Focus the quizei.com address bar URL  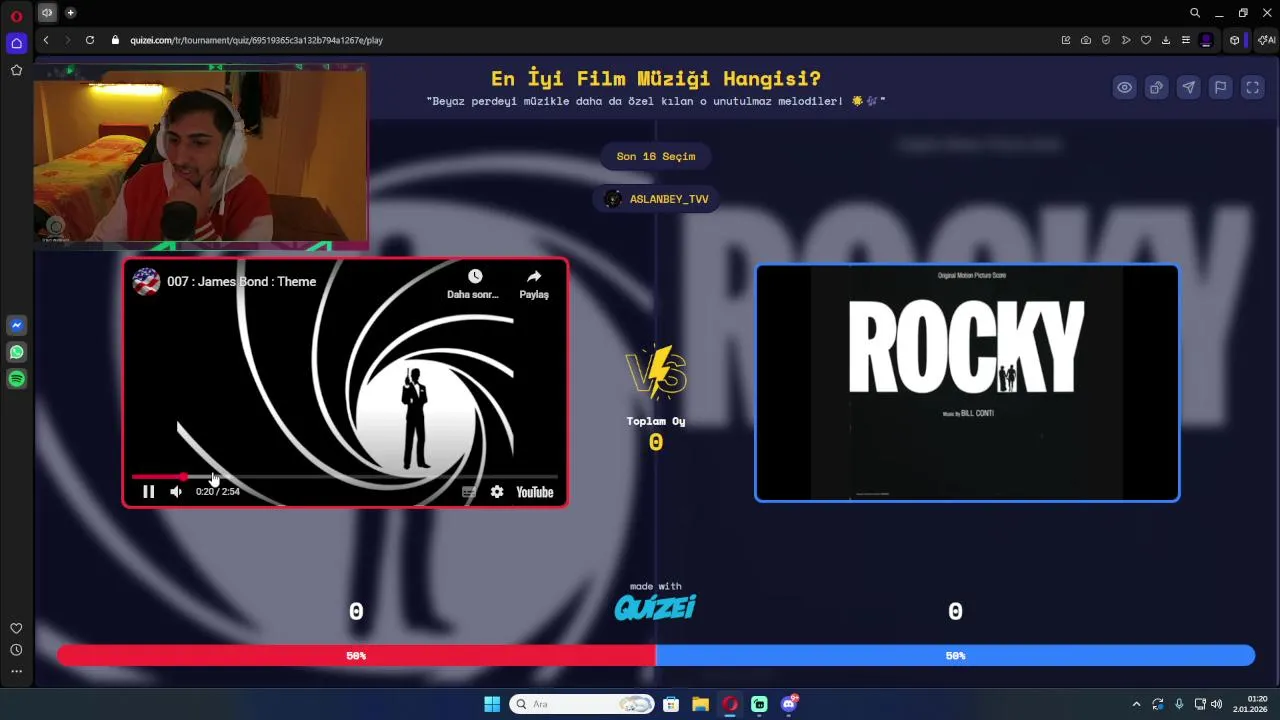coord(257,40)
